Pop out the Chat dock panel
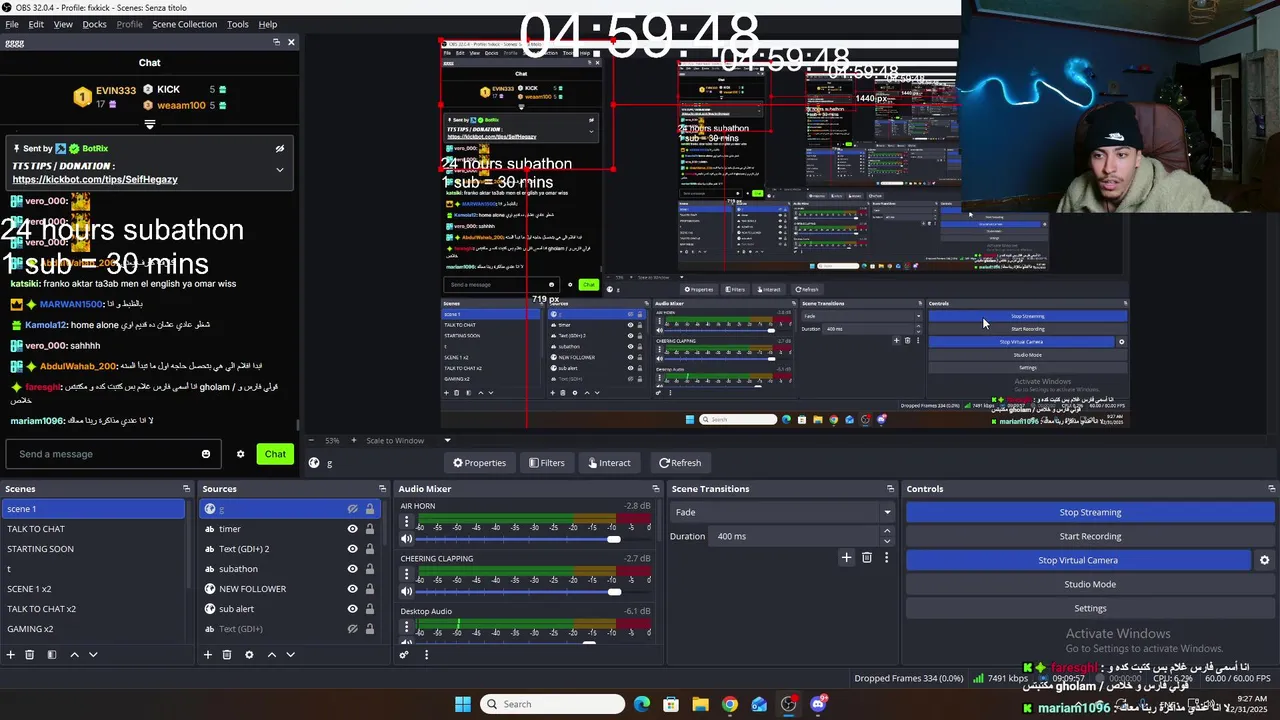 277,42
